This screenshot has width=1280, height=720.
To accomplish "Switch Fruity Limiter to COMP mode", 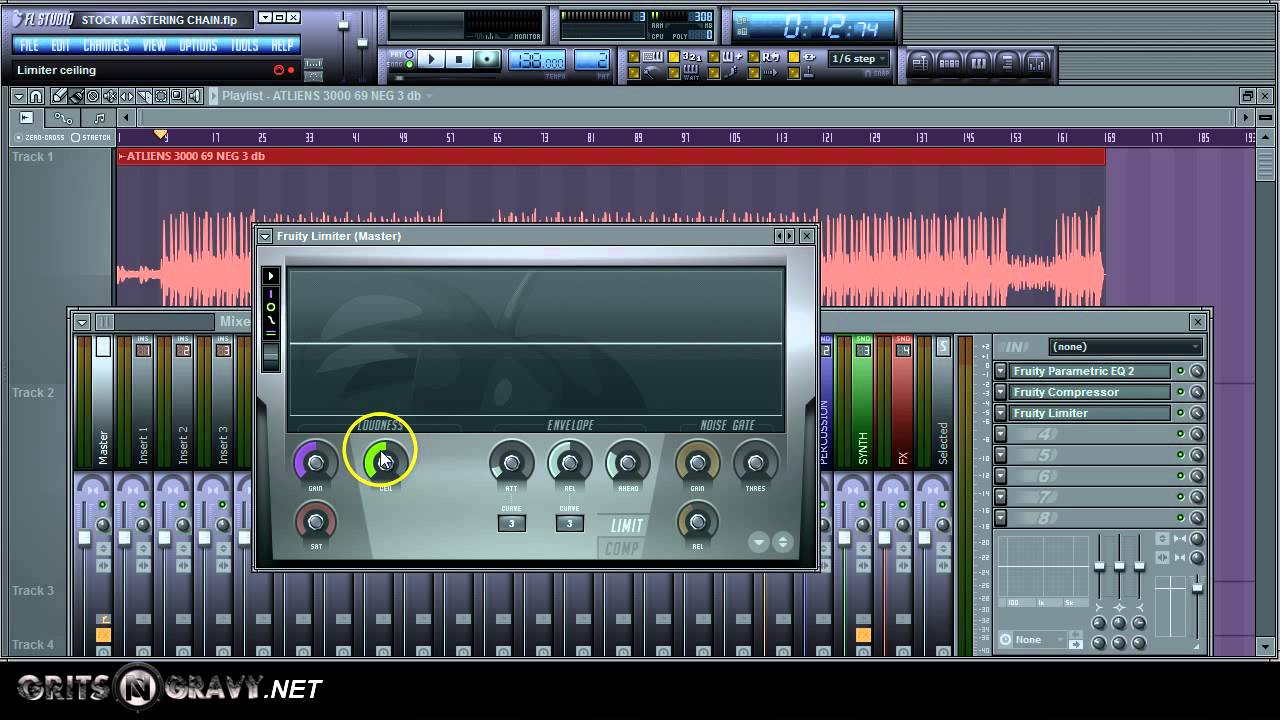I will point(622,548).
